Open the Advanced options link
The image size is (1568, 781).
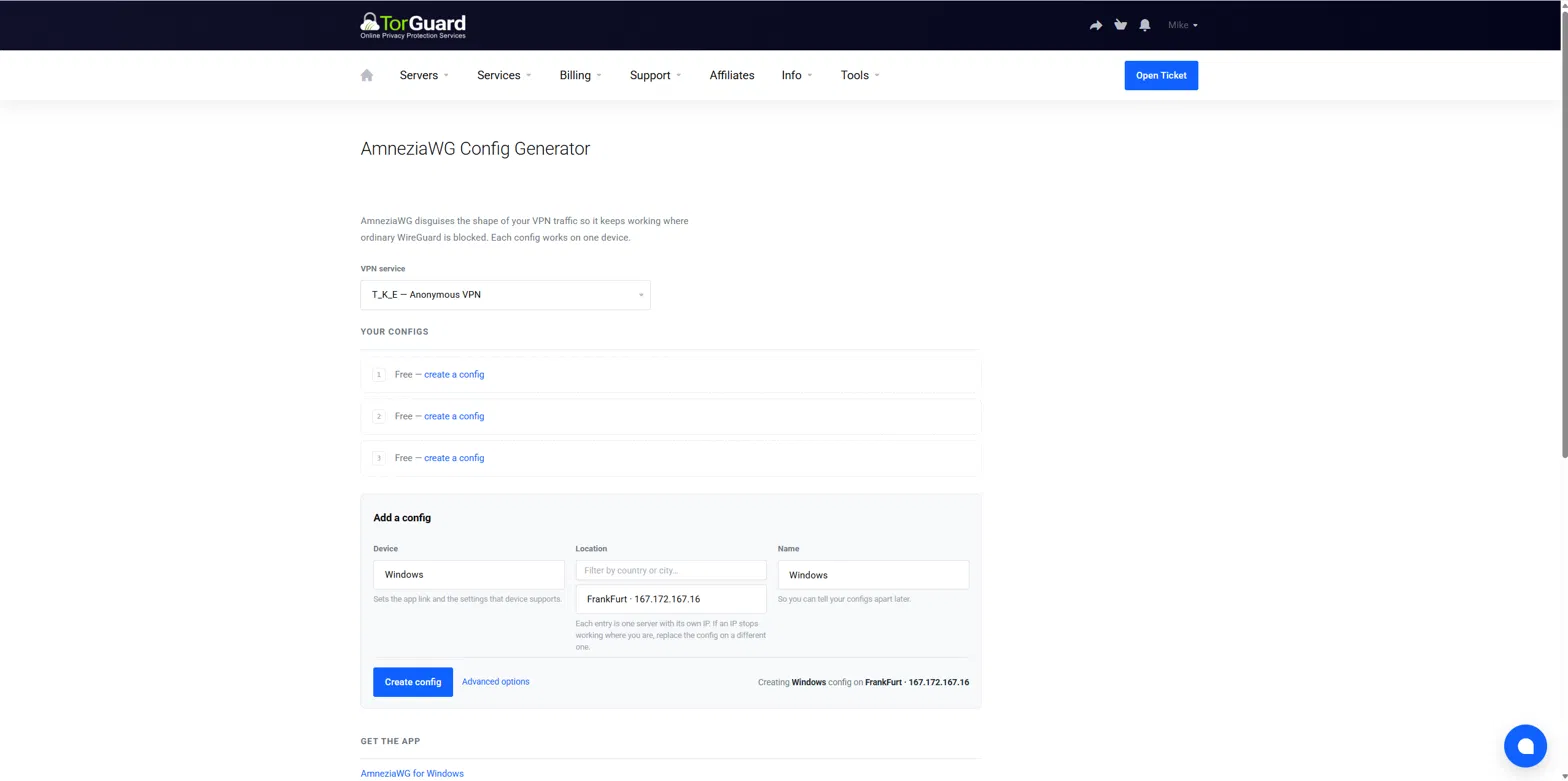(496, 682)
